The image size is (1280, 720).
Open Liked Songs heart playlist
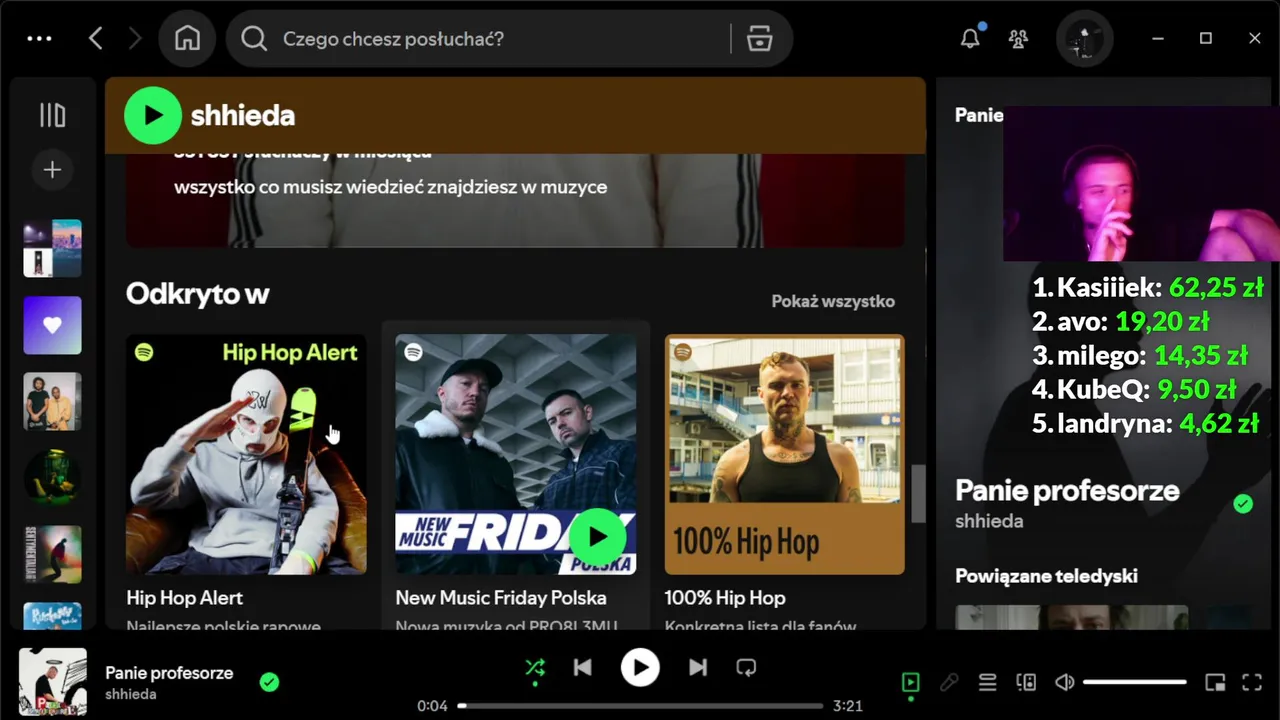click(52, 325)
